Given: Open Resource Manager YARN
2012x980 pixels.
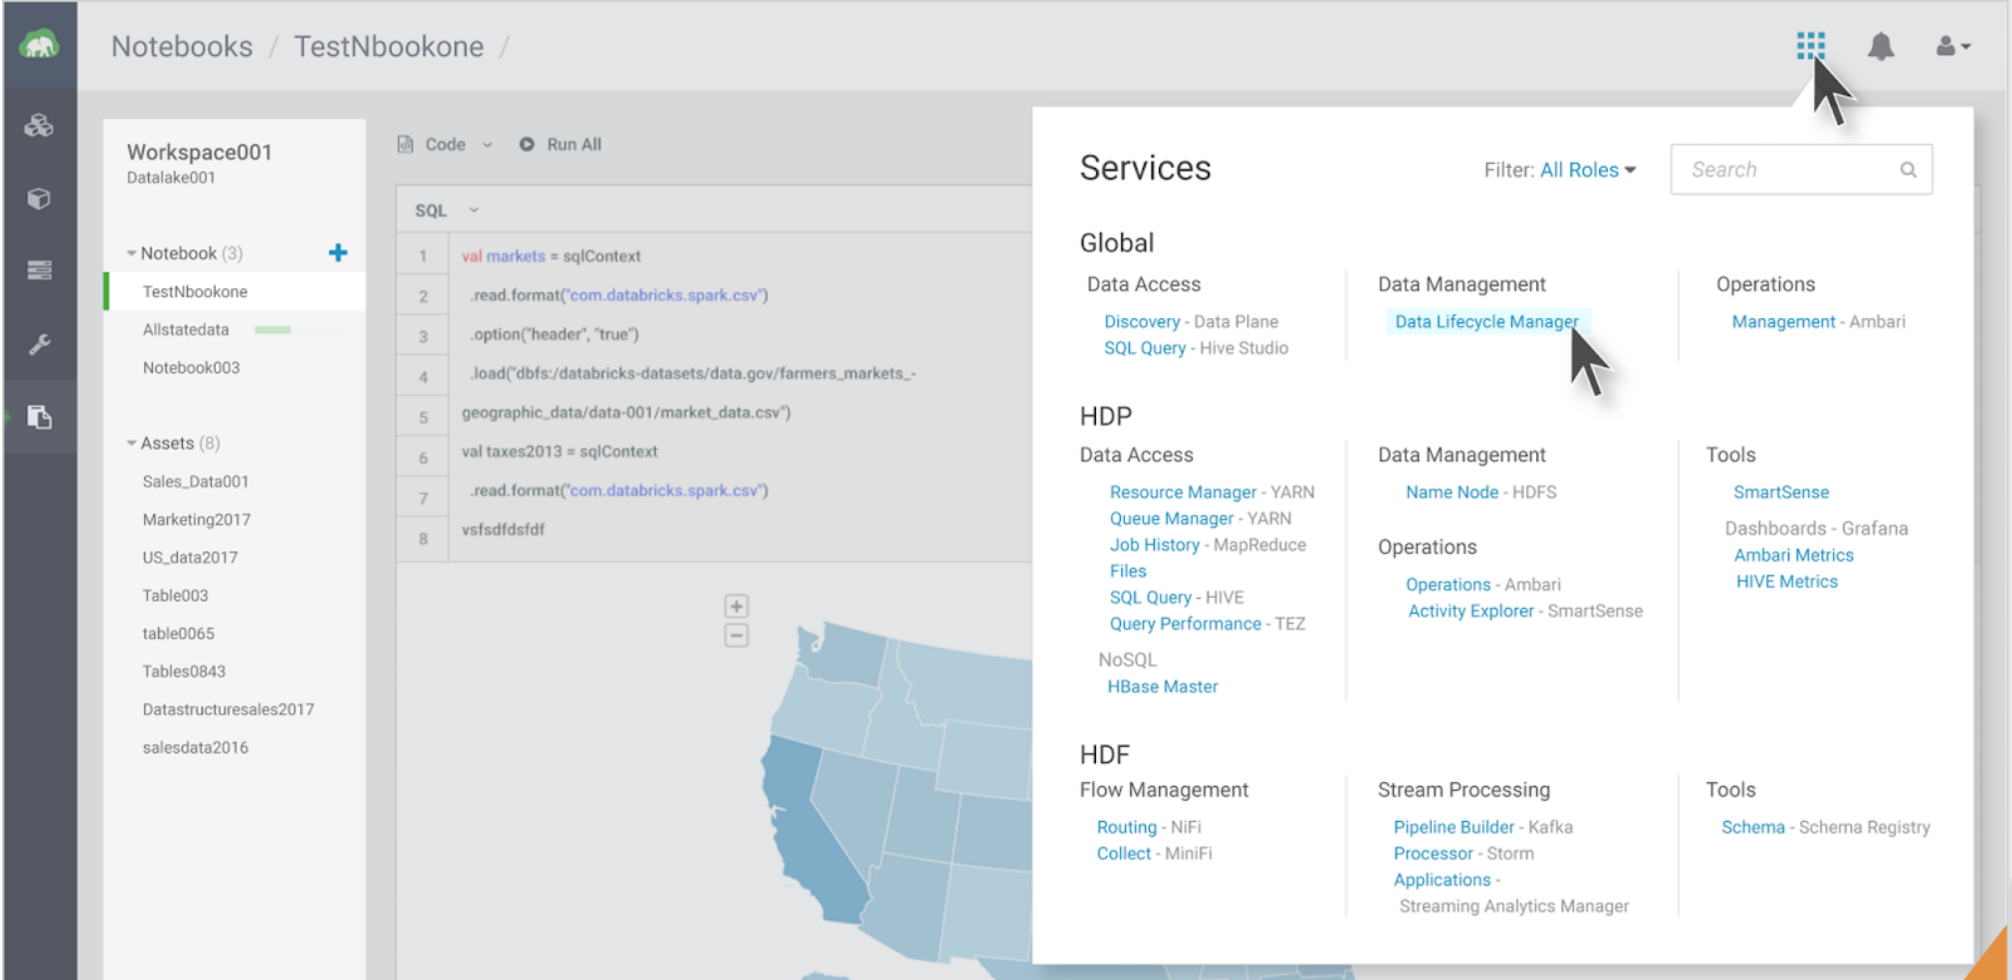Looking at the screenshot, I should click(x=1183, y=492).
